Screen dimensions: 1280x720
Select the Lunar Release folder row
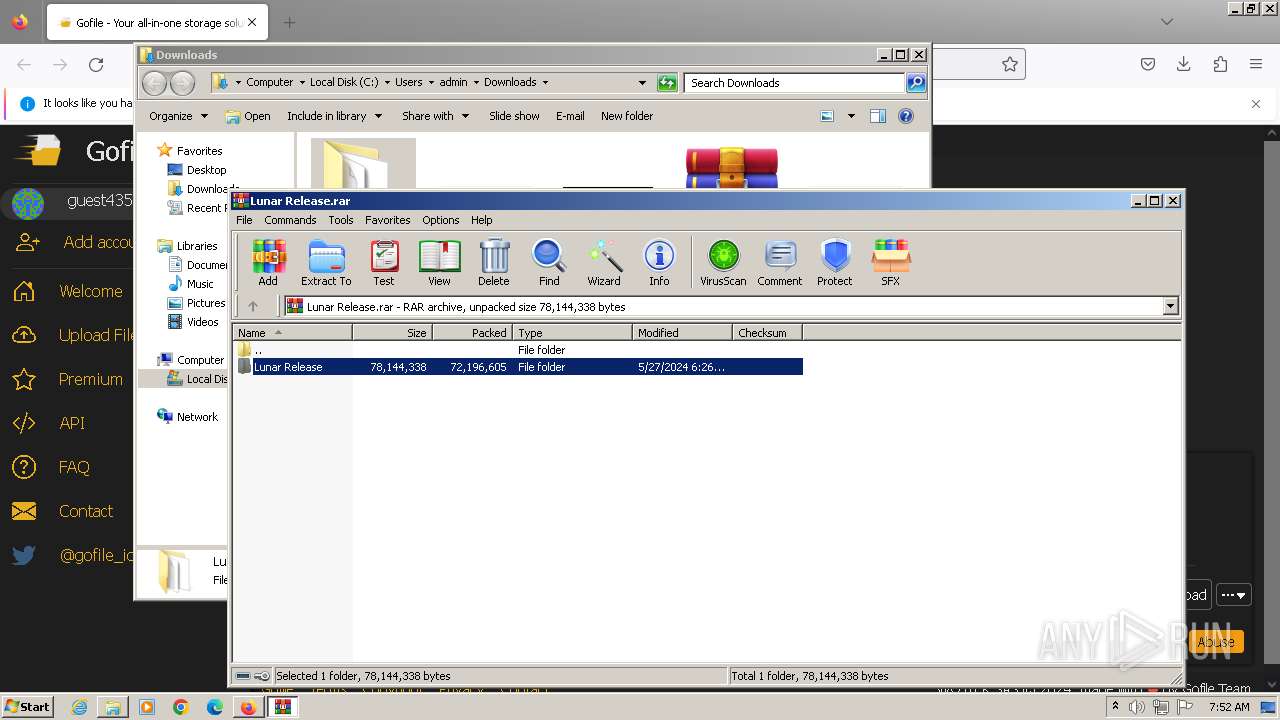pyautogui.click(x=518, y=367)
